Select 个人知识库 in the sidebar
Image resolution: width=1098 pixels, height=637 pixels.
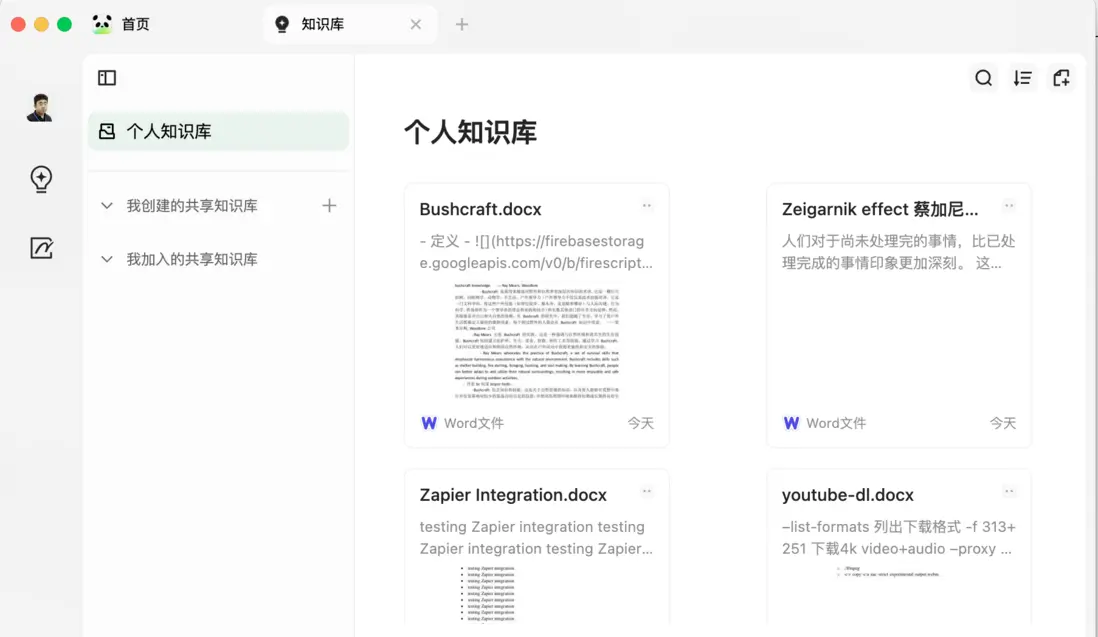(x=218, y=131)
